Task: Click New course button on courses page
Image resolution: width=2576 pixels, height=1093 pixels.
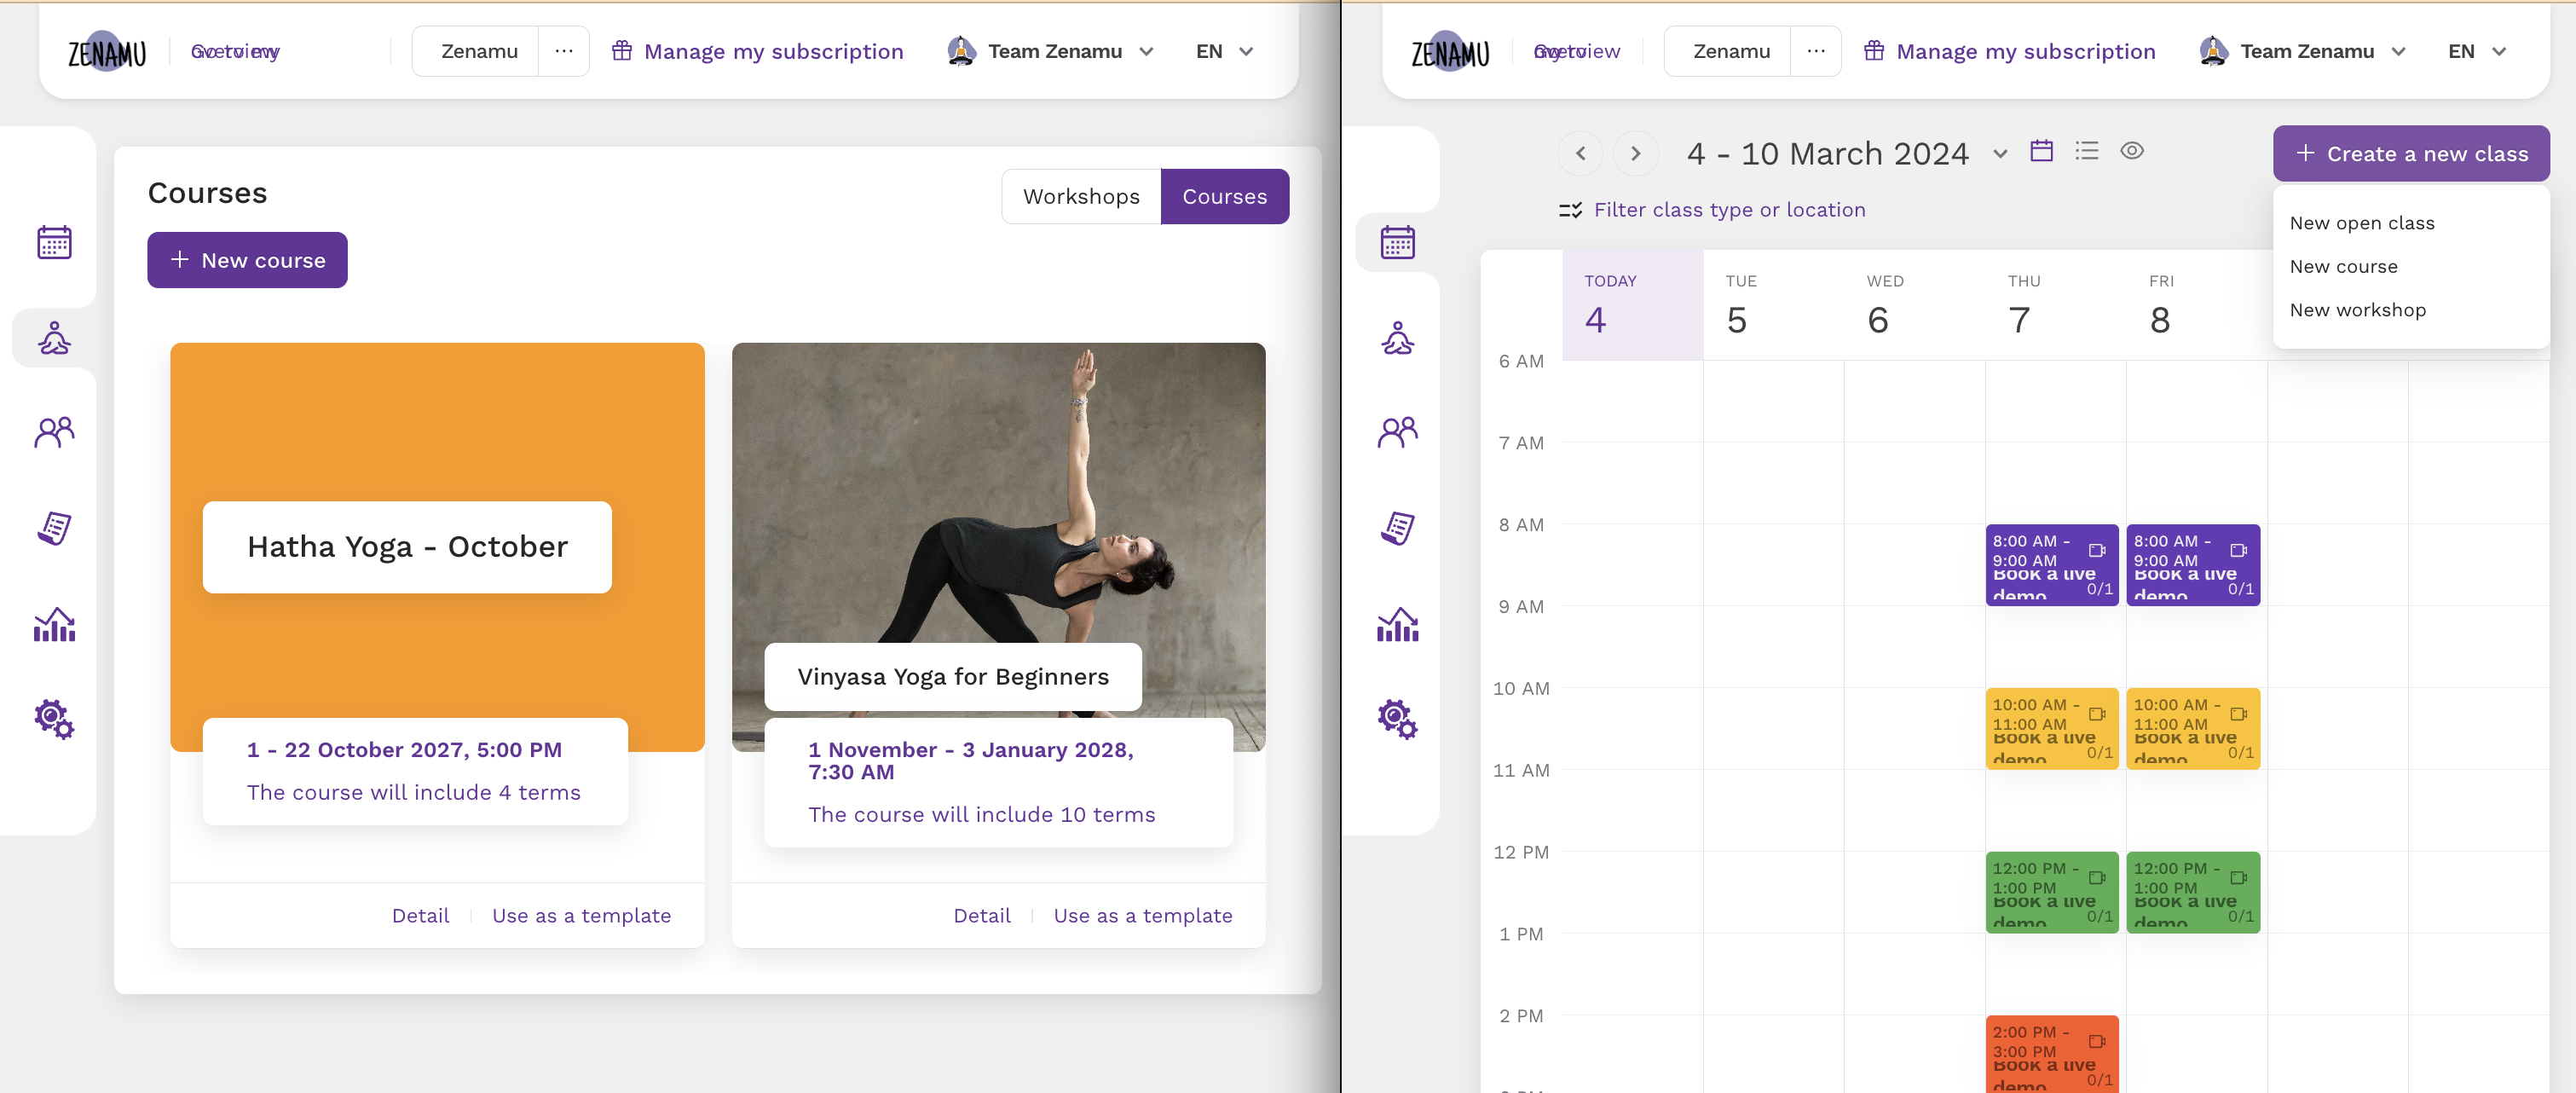Action: coord(246,260)
